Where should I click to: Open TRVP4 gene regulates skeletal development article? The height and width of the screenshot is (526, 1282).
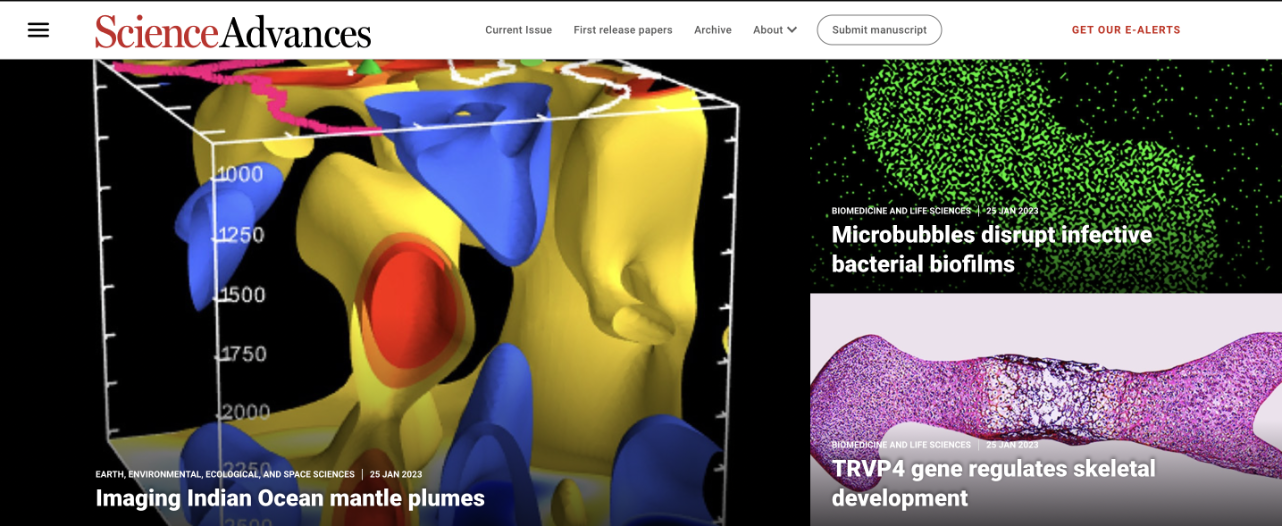click(994, 483)
